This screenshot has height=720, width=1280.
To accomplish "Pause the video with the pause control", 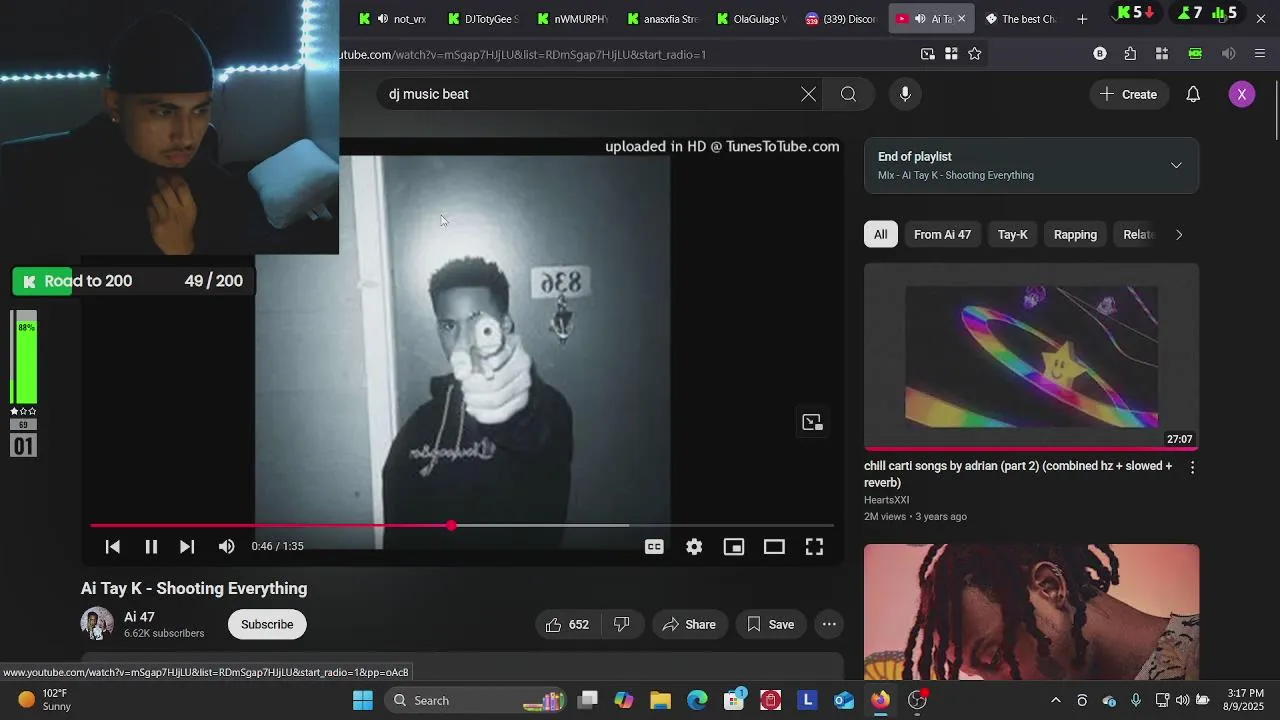I will [151, 546].
